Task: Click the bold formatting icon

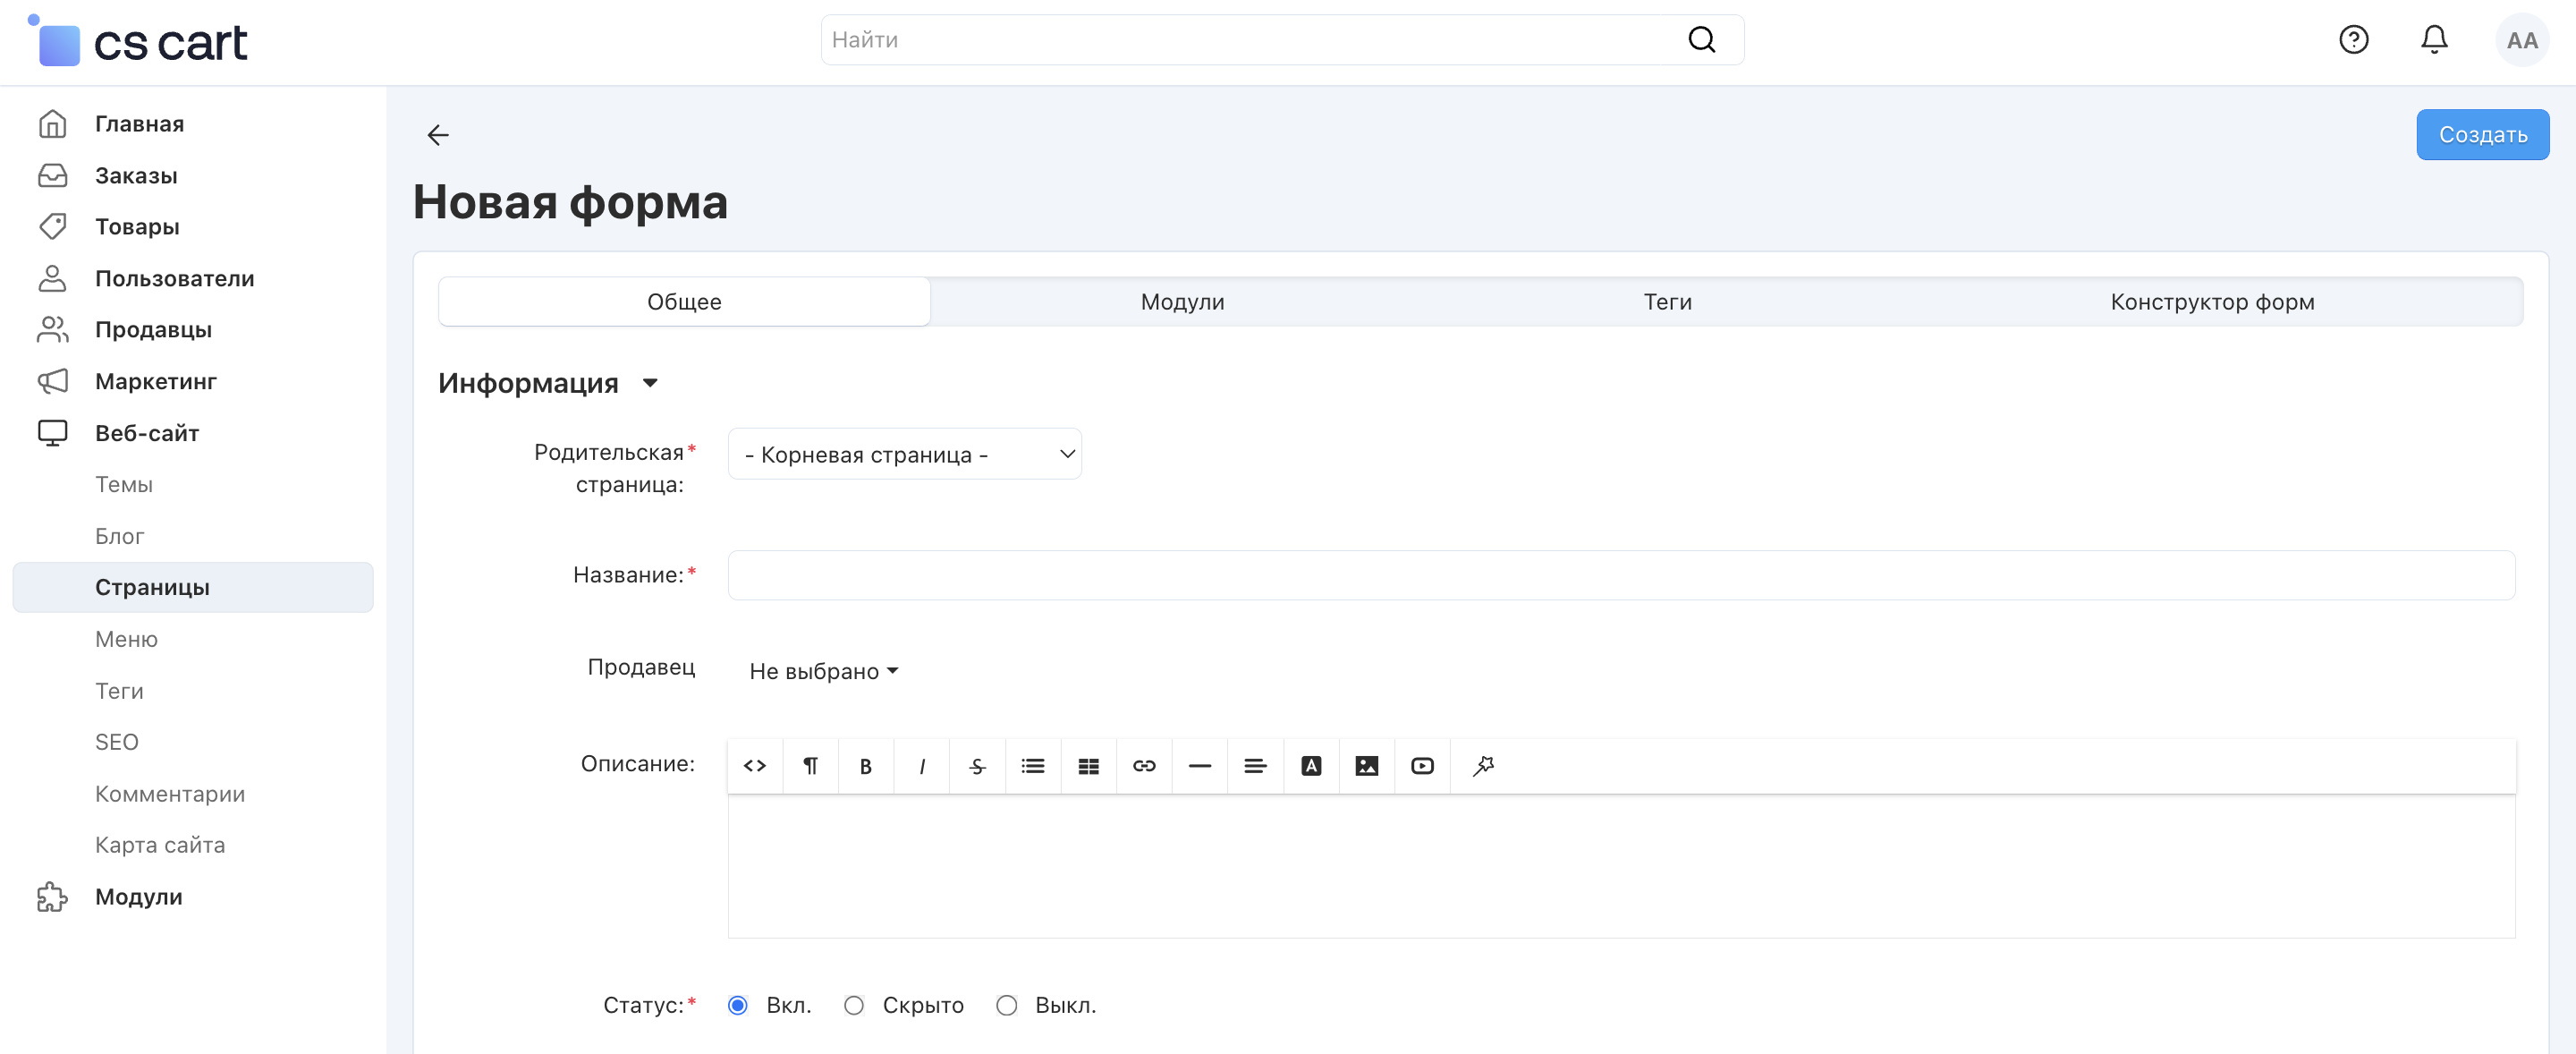Action: click(x=865, y=766)
